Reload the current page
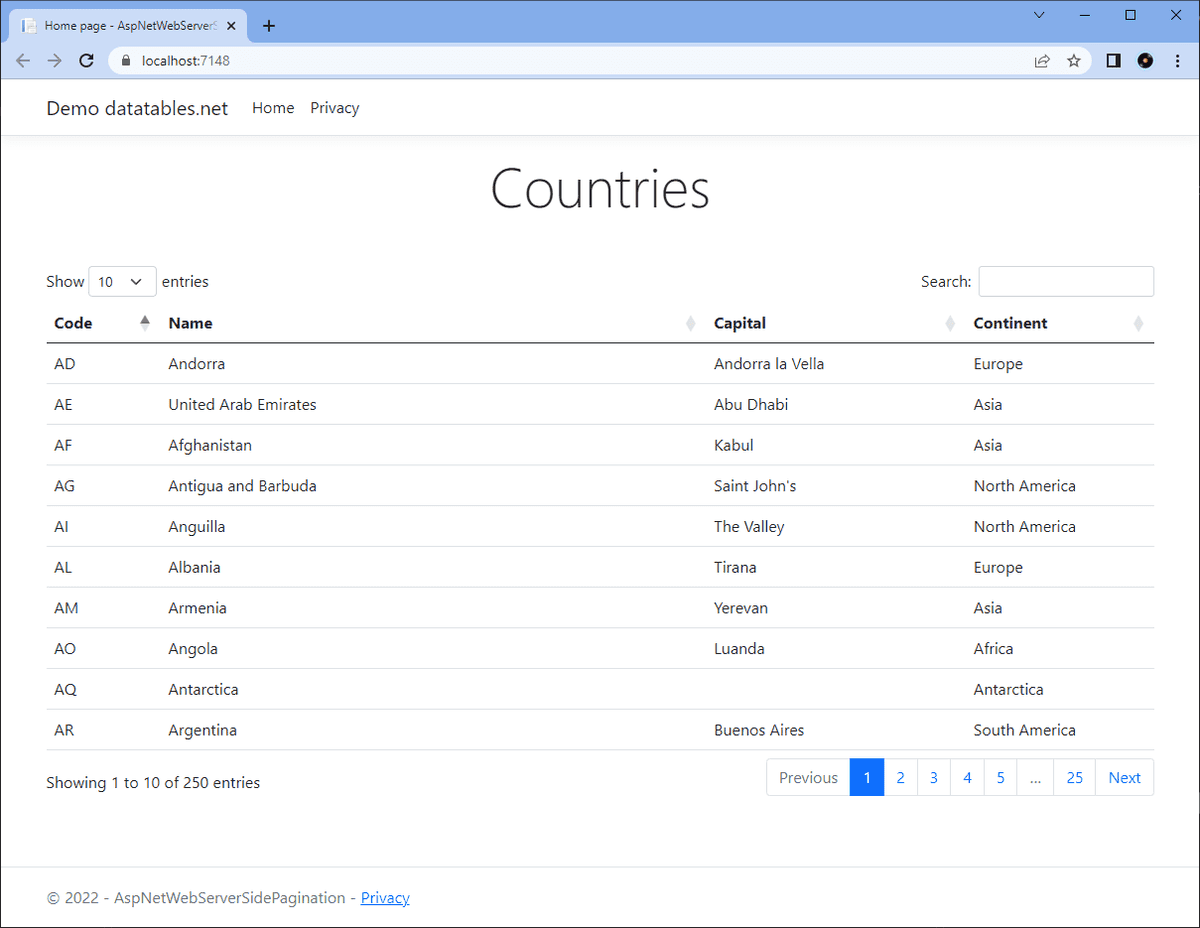This screenshot has height=928, width=1200. click(x=86, y=60)
